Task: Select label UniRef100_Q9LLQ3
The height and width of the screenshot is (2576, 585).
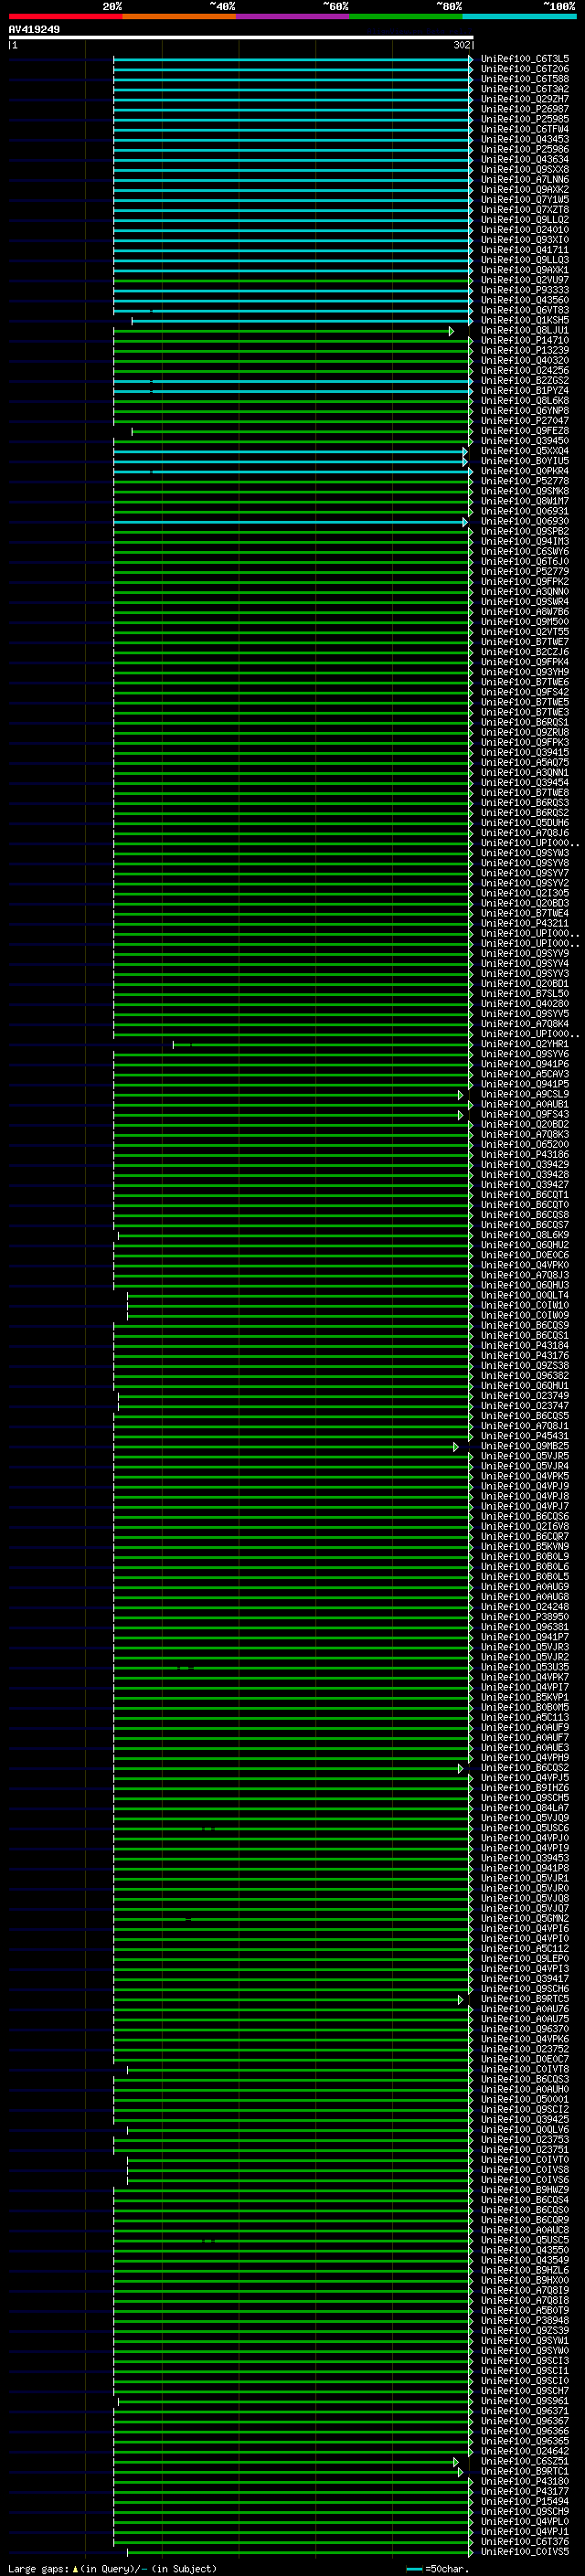Action: tap(525, 260)
